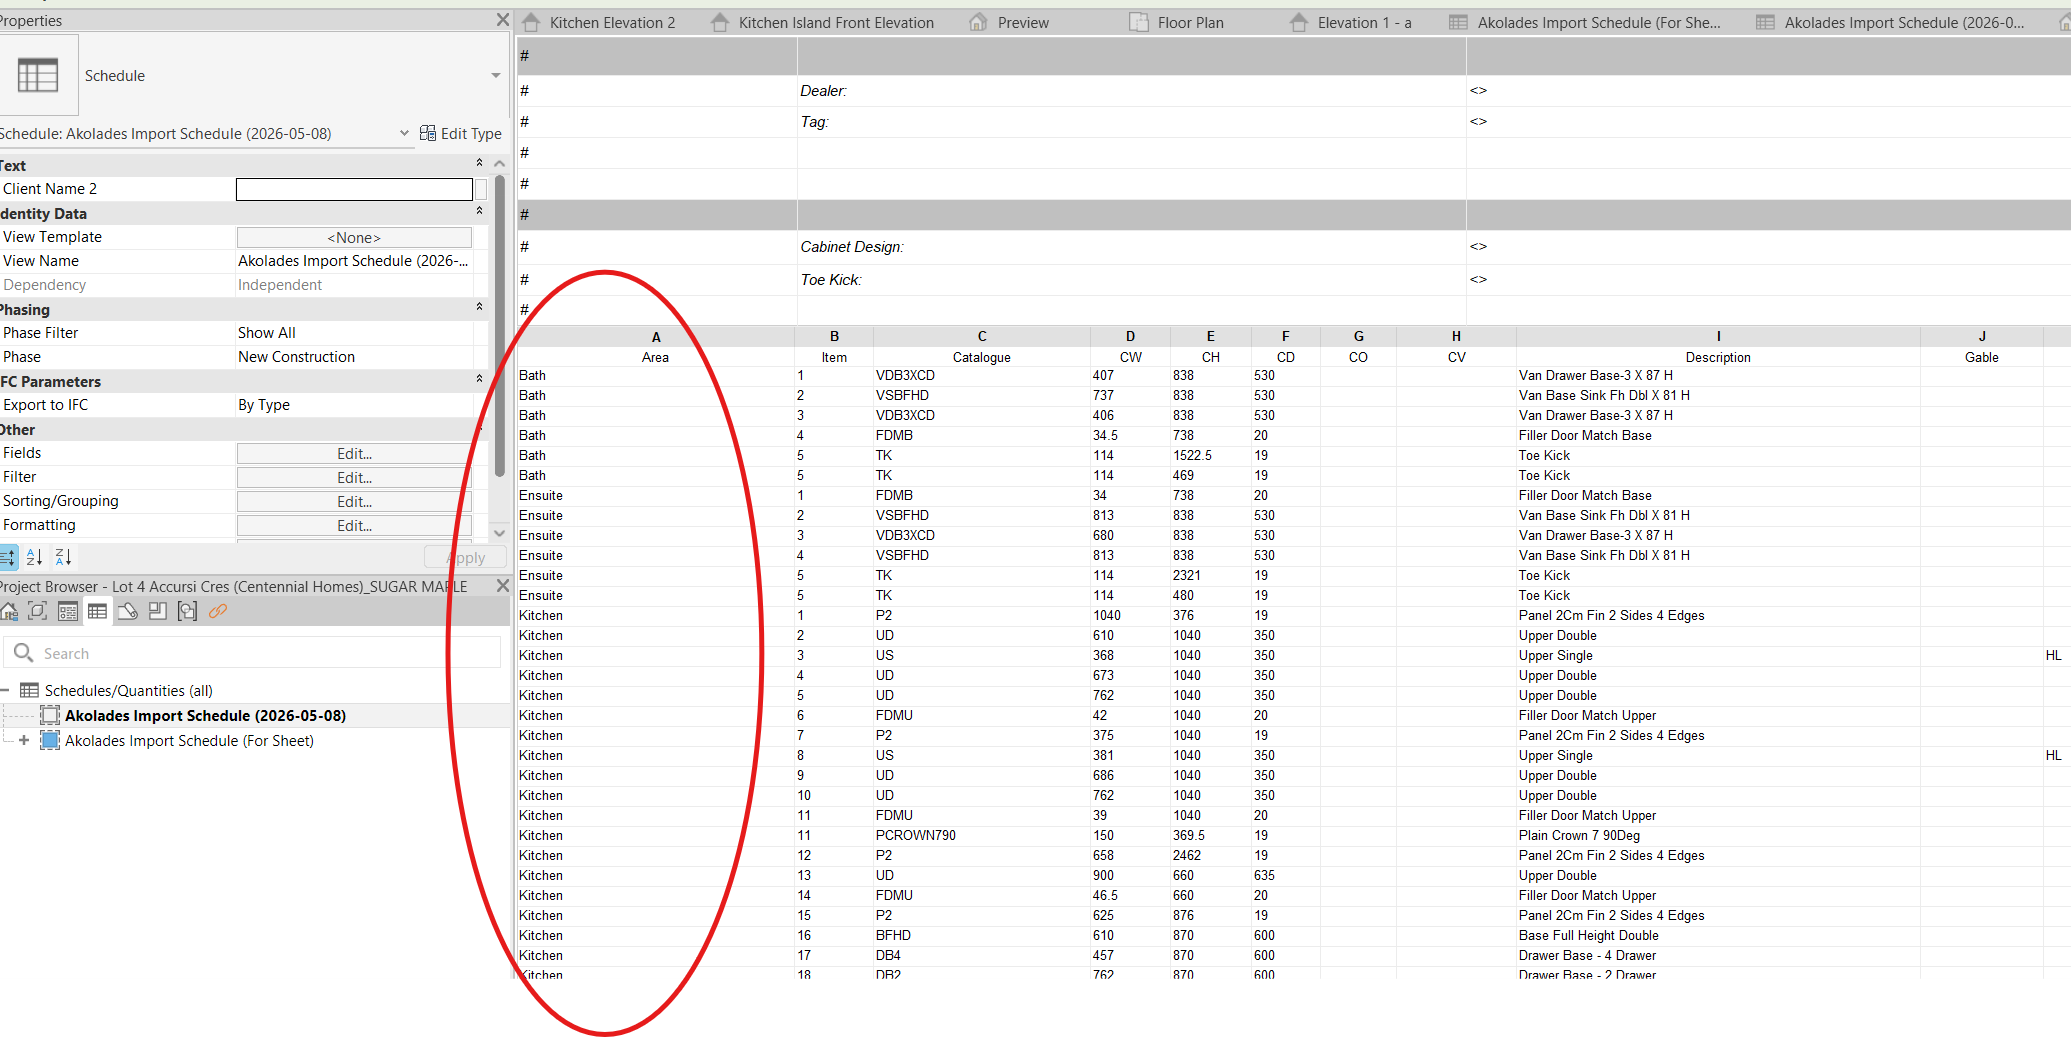Toggle categorized property sorting icon
Image resolution: width=2071 pixels, height=1038 pixels.
click(x=8, y=557)
